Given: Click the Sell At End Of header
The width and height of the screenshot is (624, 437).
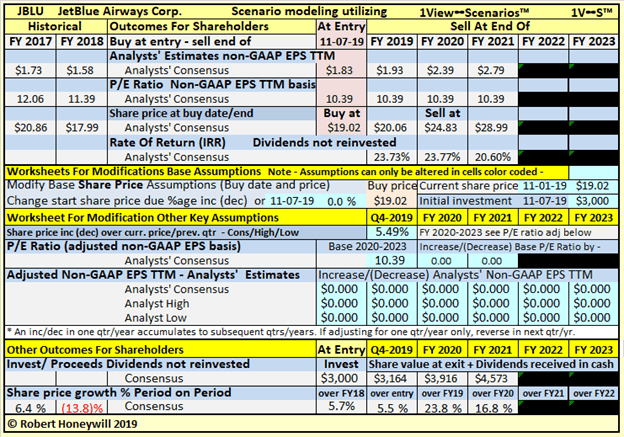Looking at the screenshot, I should [490, 26].
